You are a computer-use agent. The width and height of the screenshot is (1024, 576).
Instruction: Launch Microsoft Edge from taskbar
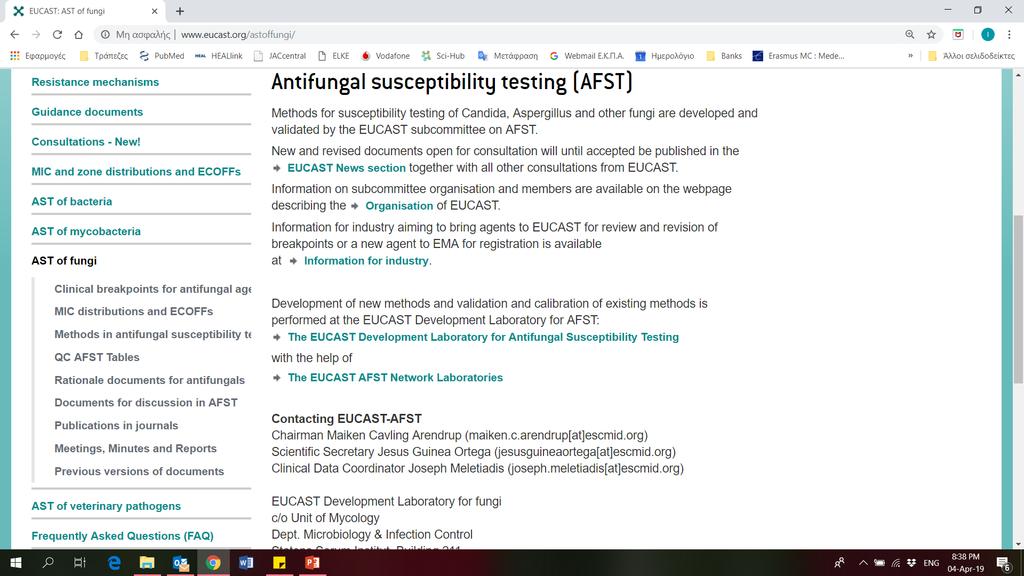(x=114, y=563)
